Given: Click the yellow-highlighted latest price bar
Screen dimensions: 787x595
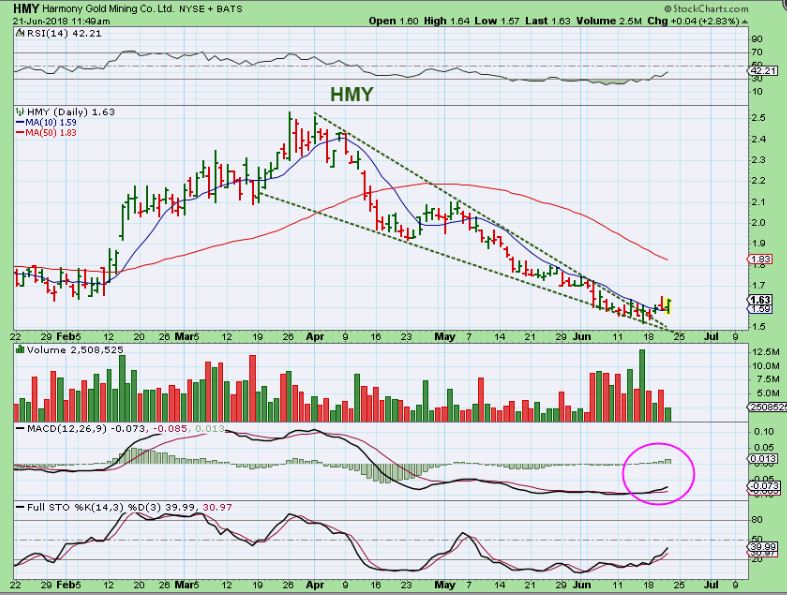Looking at the screenshot, I should (x=668, y=306).
